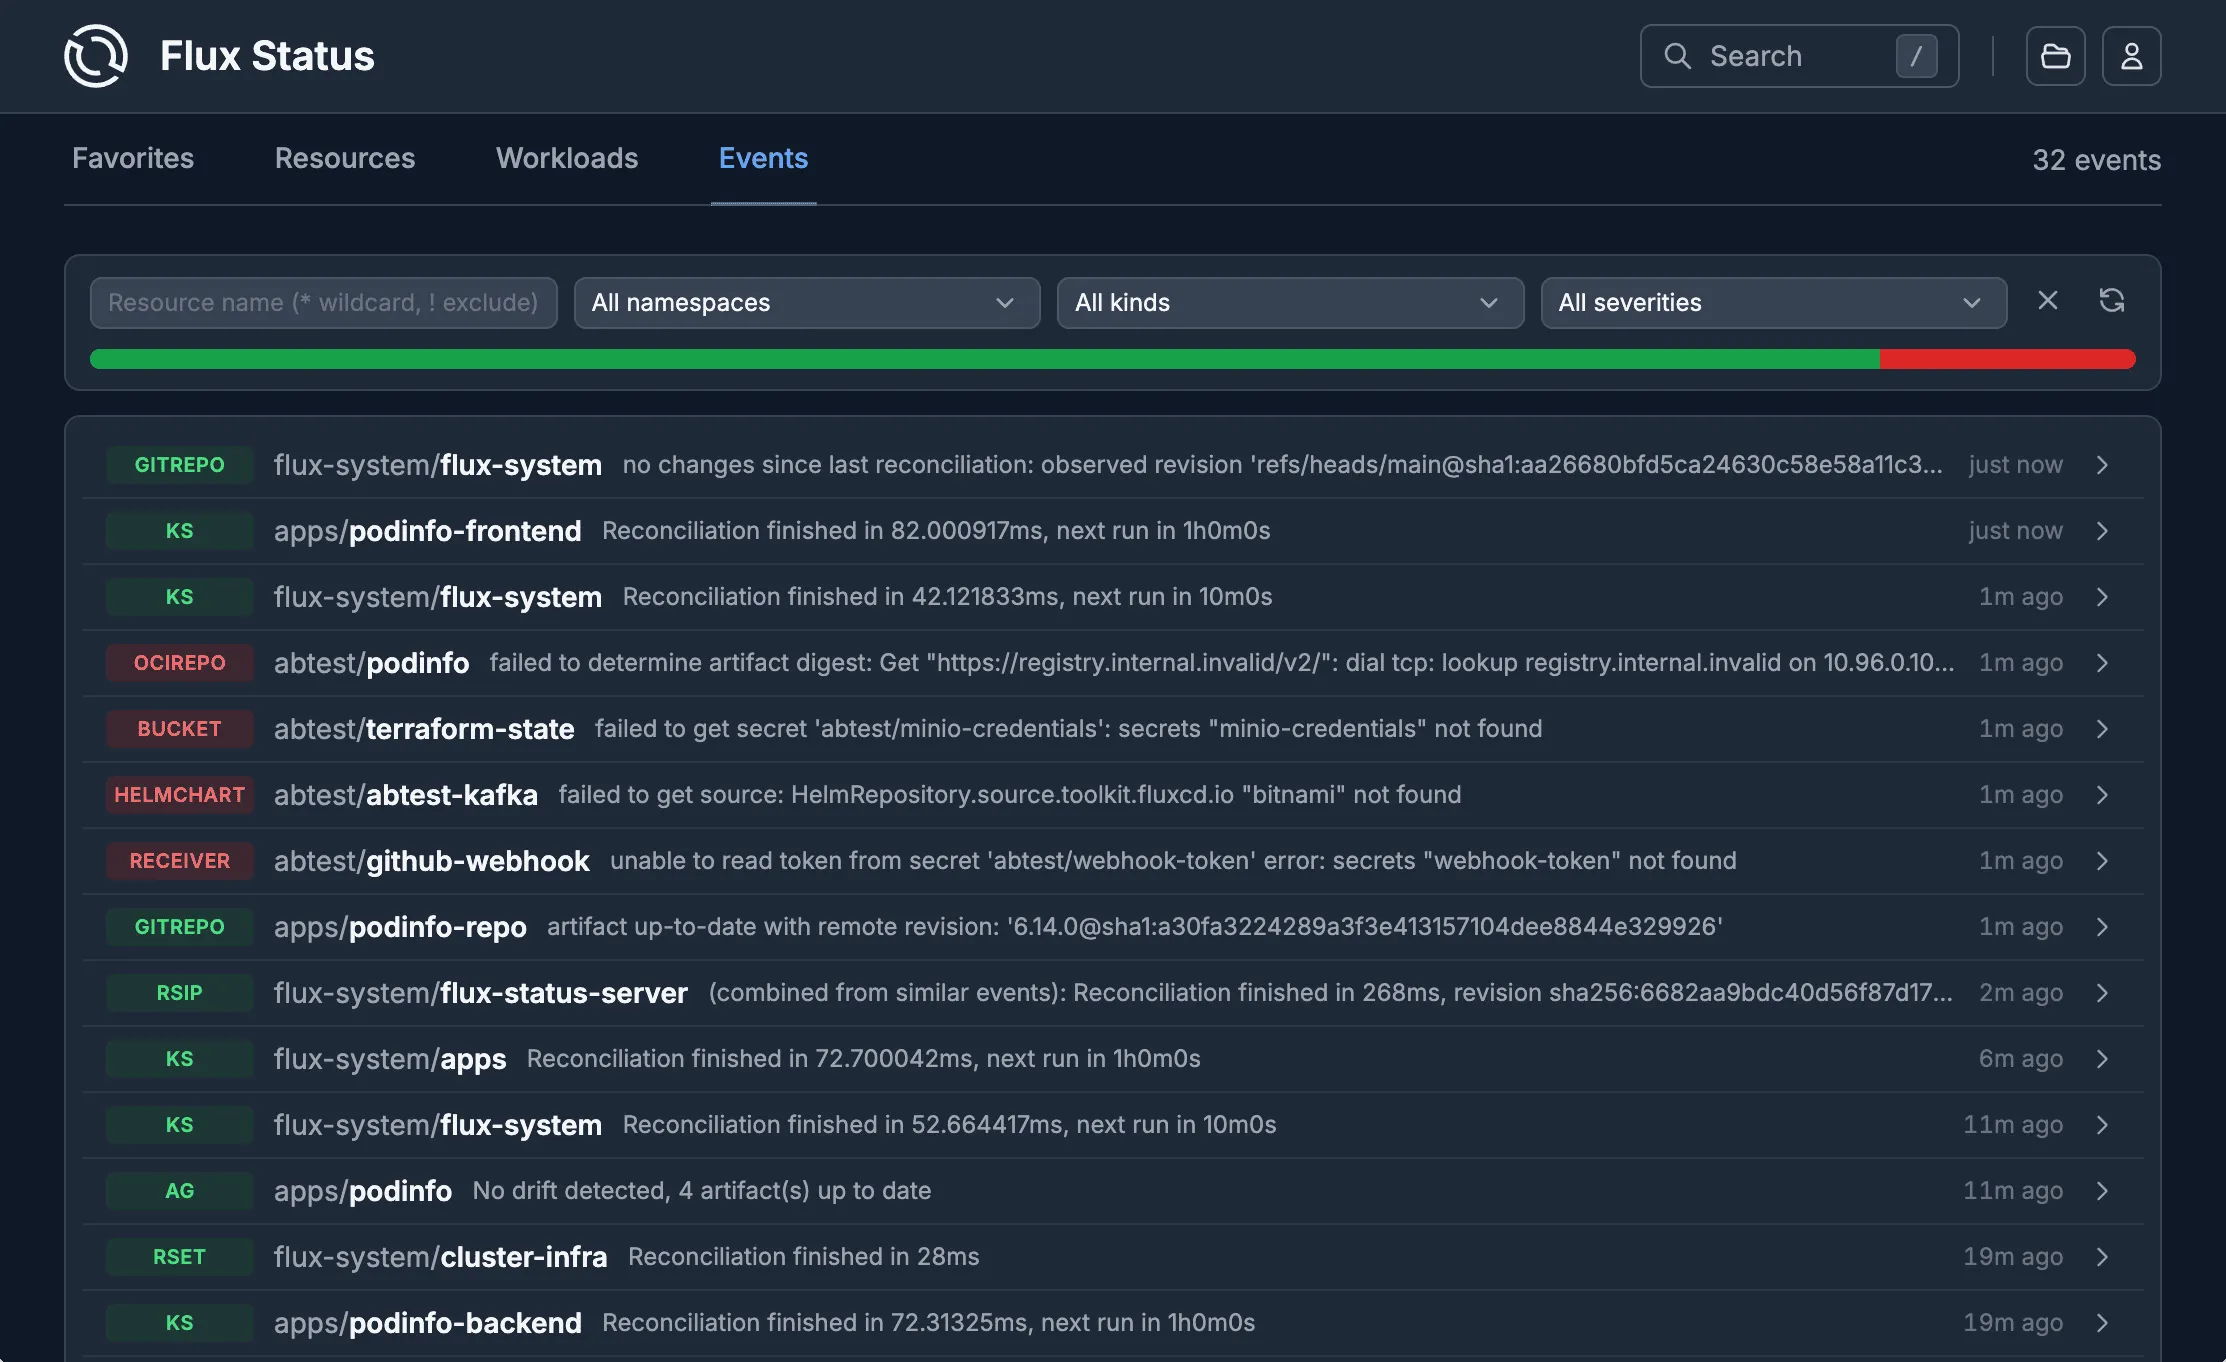Click 'Reconciliation finished in 28ms' message
This screenshot has height=1362, width=2226.
pyautogui.click(x=804, y=1257)
